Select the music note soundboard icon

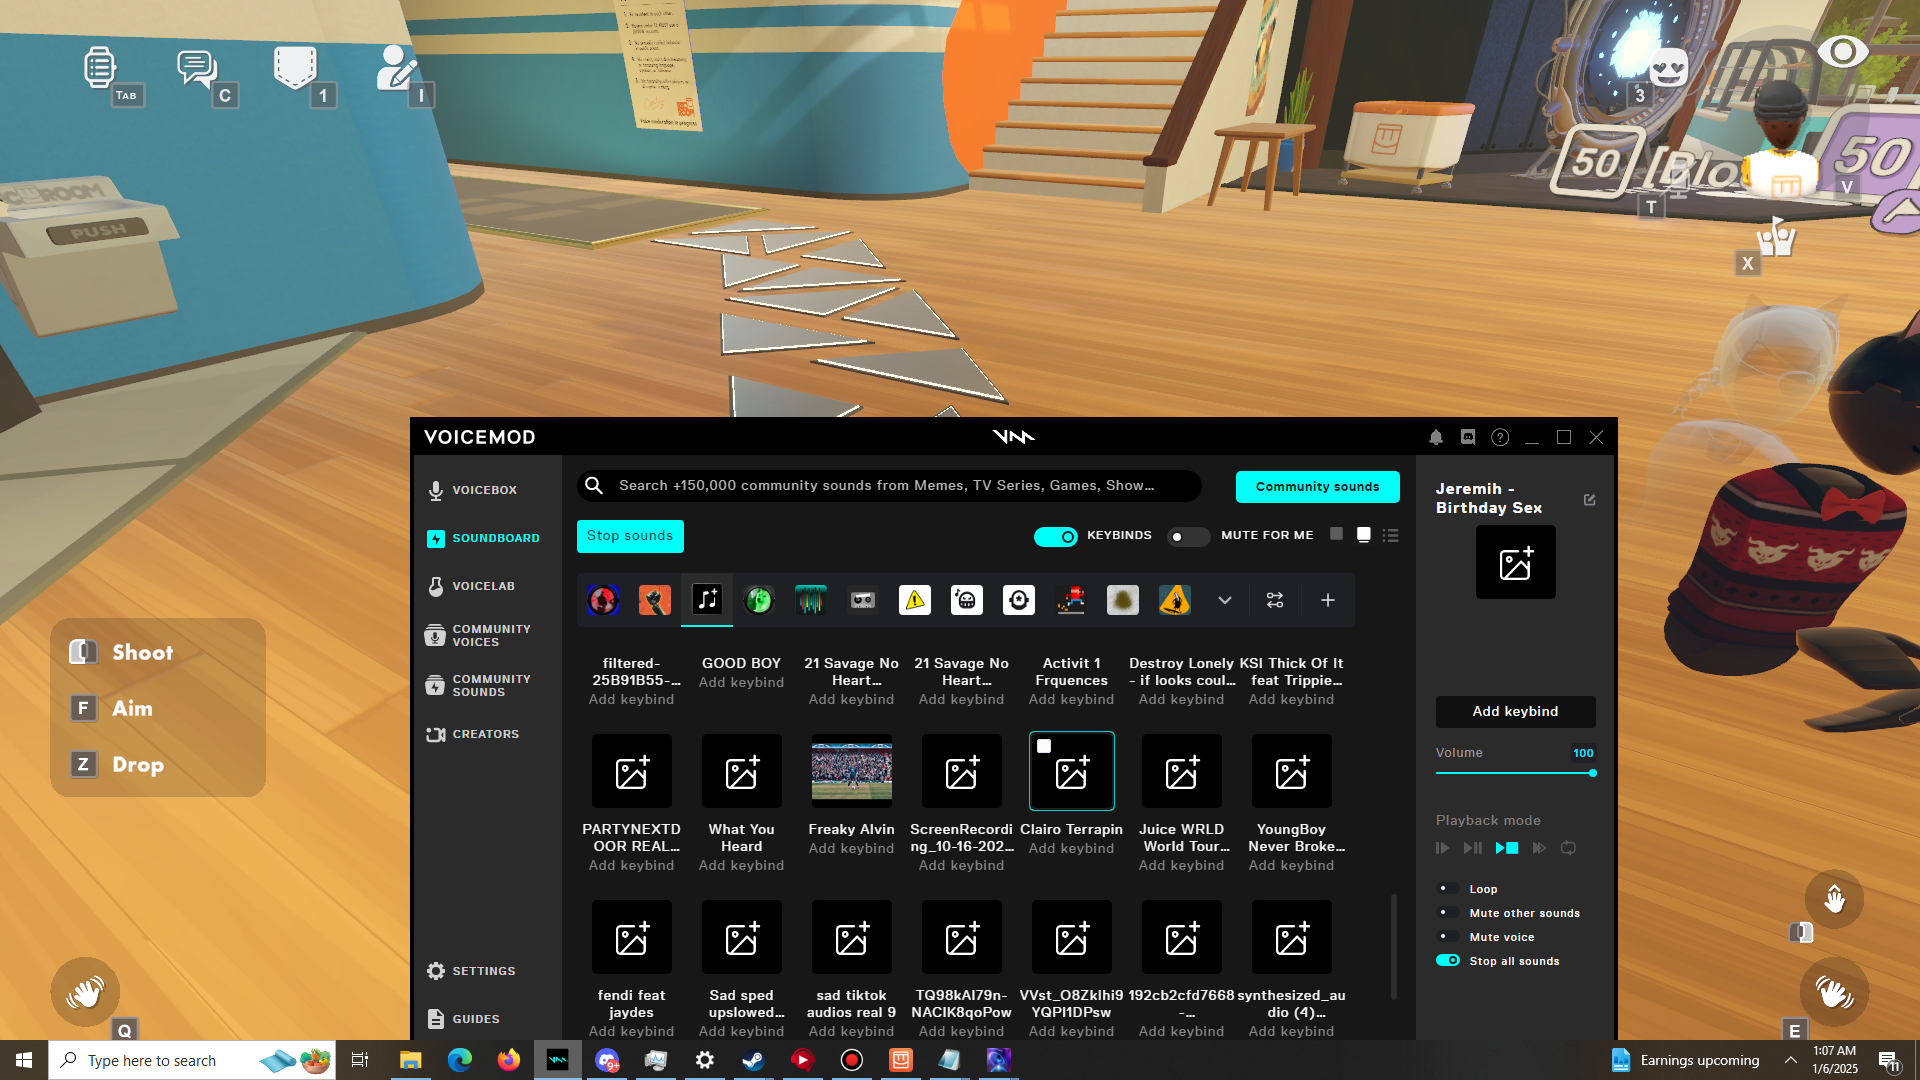pos(707,600)
